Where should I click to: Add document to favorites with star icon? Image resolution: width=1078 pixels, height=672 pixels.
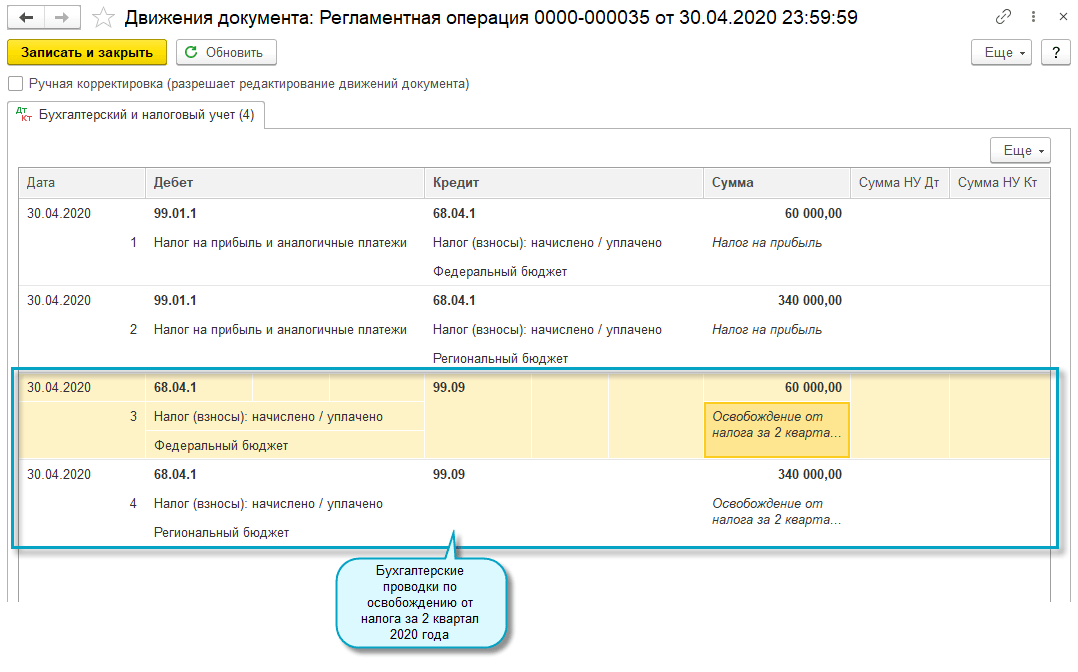(x=103, y=18)
